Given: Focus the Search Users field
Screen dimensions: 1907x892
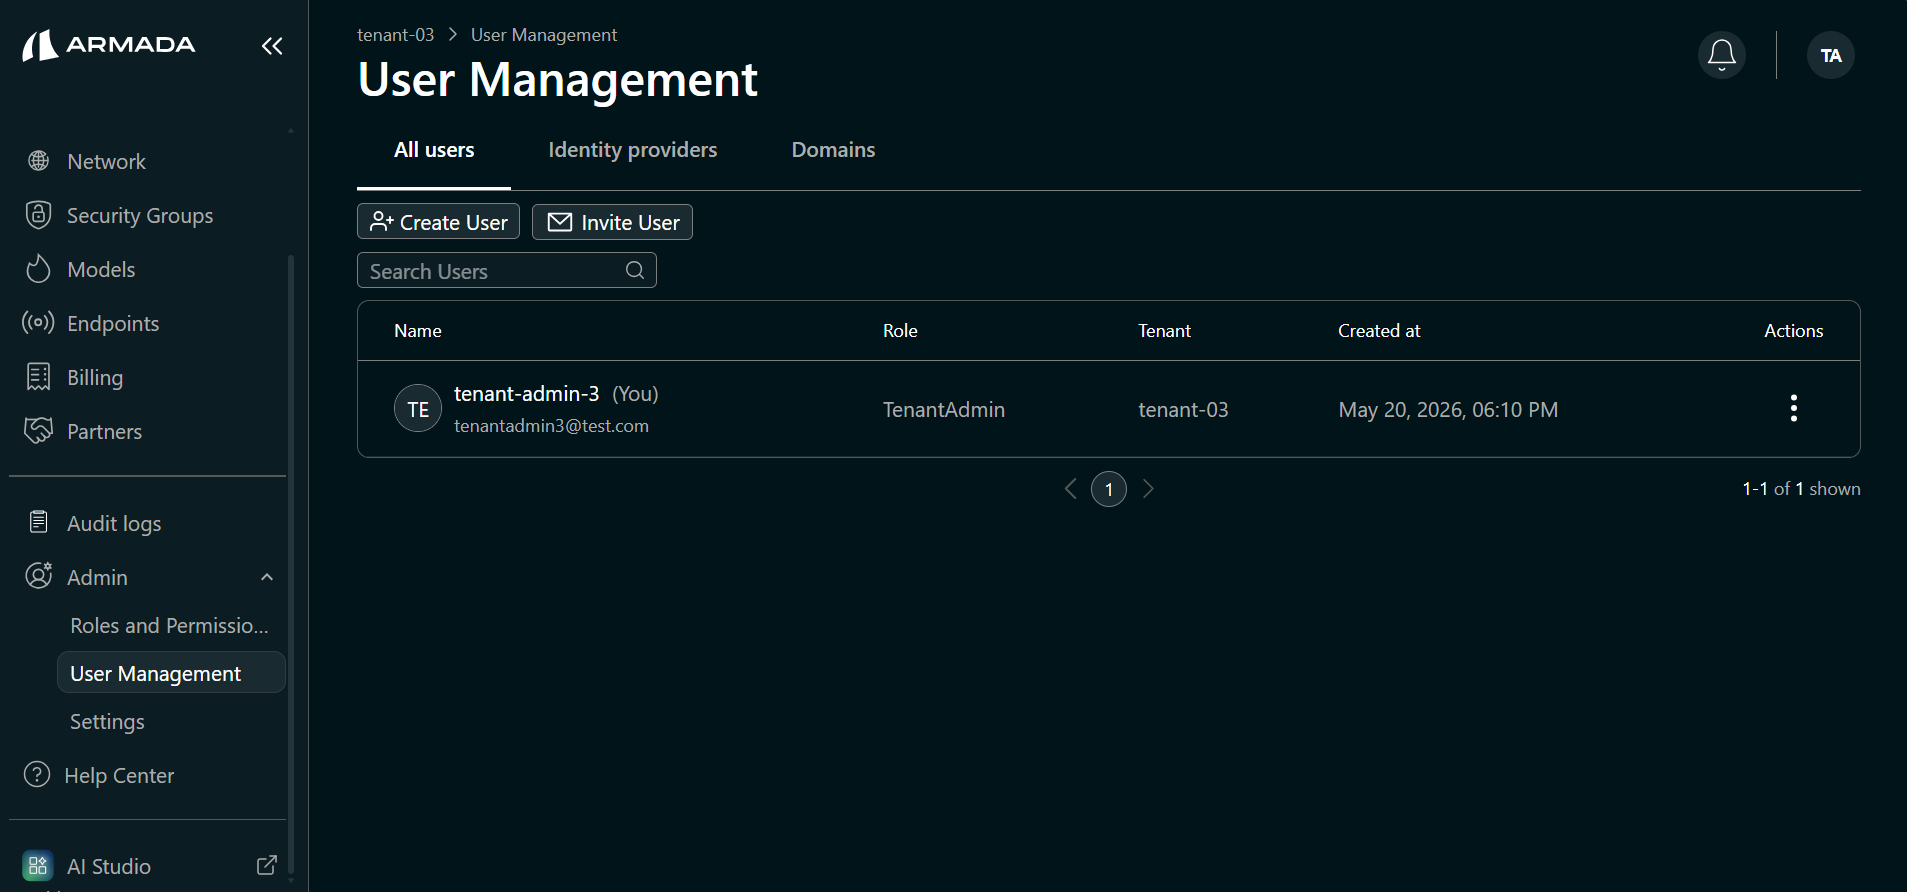Looking at the screenshot, I should pos(506,271).
